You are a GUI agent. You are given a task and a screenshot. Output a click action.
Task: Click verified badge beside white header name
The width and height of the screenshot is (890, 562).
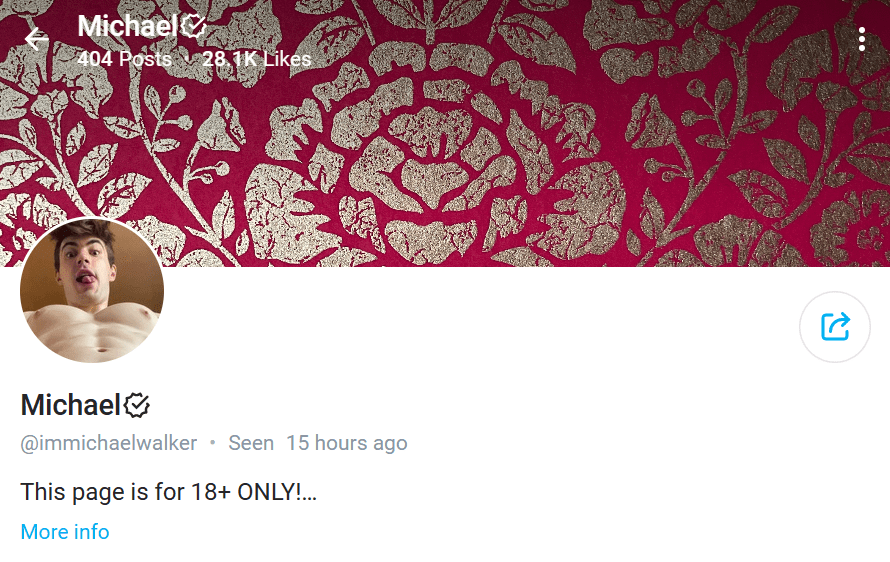point(194,26)
